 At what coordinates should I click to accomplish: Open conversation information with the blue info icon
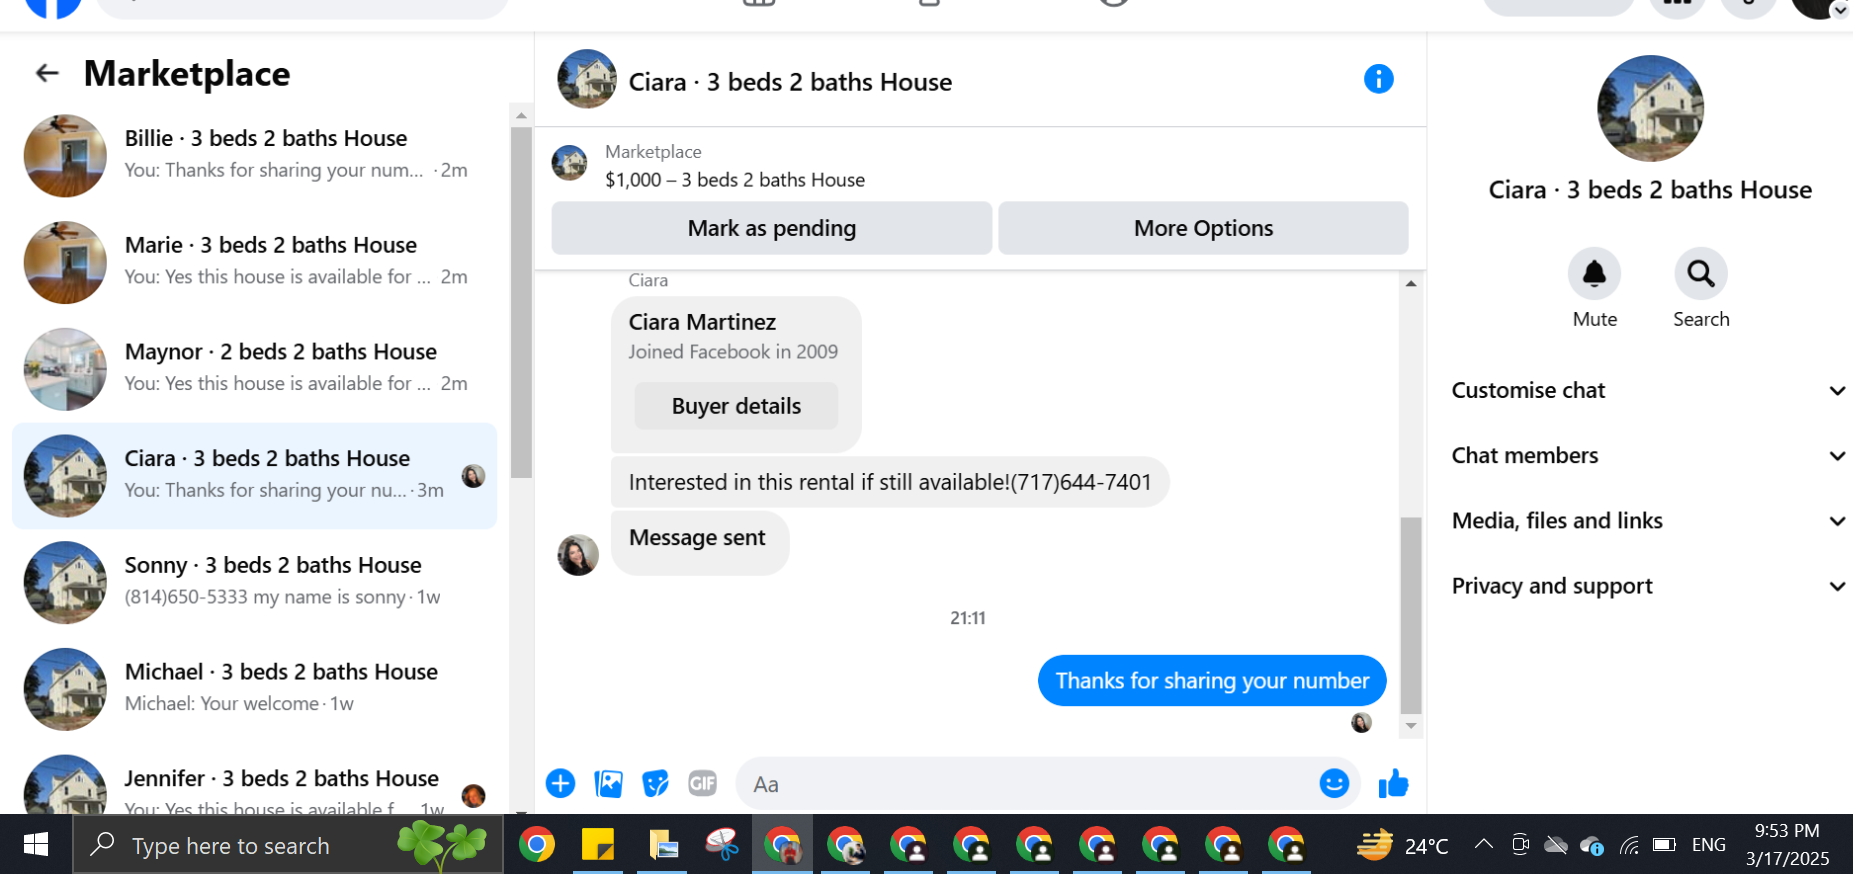1378,79
